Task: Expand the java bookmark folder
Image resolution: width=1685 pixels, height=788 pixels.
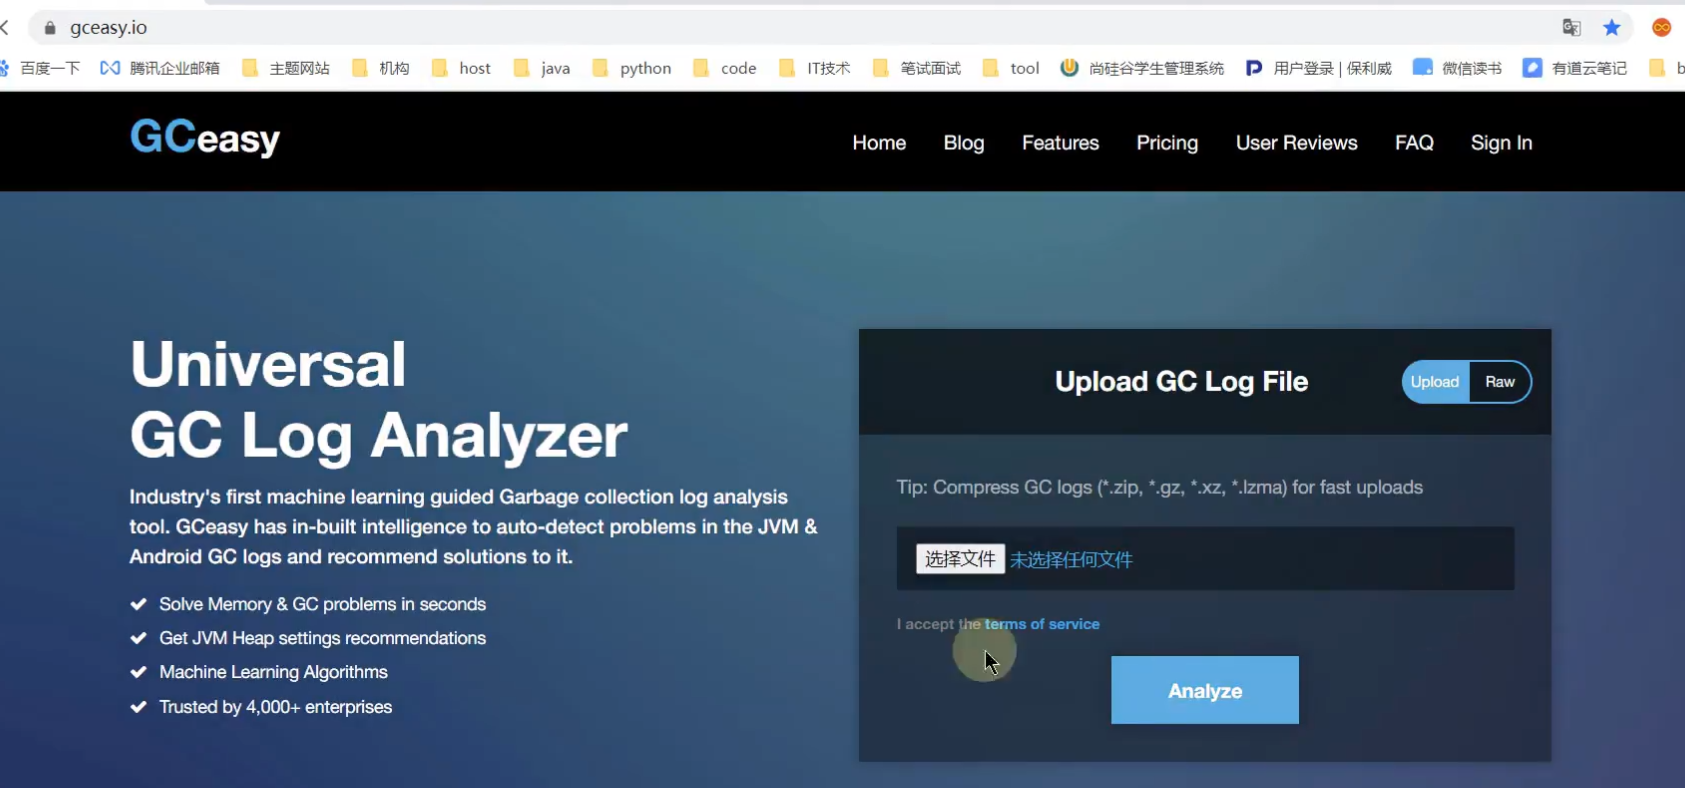Action: tap(542, 68)
